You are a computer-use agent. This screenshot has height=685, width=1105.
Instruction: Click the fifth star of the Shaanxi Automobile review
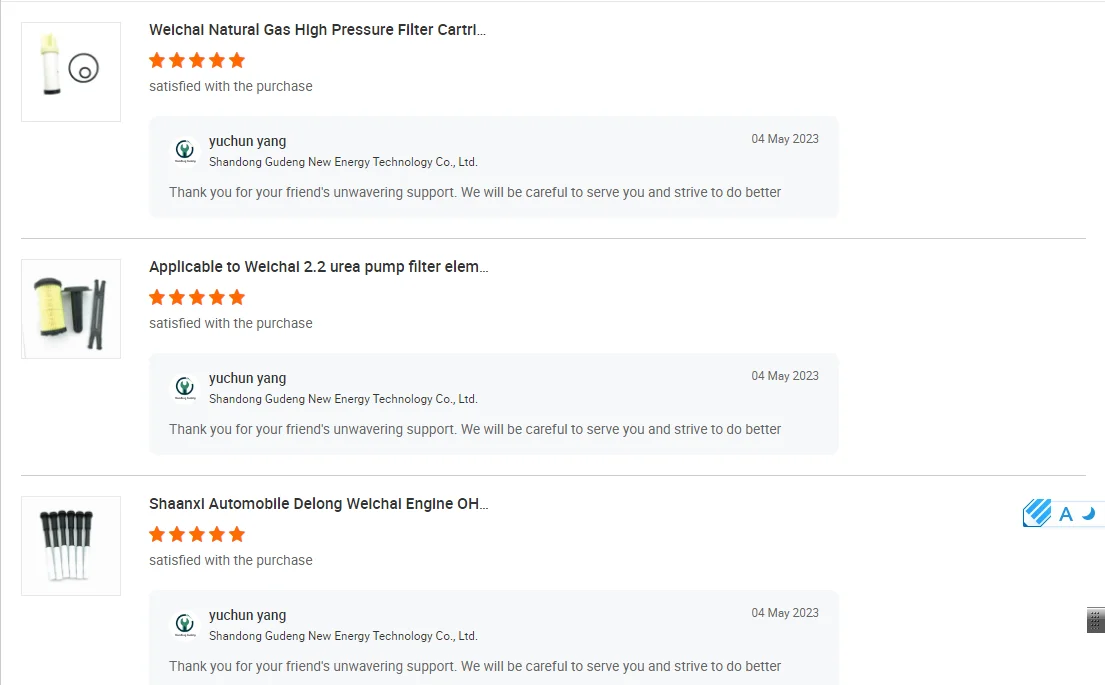click(x=237, y=534)
